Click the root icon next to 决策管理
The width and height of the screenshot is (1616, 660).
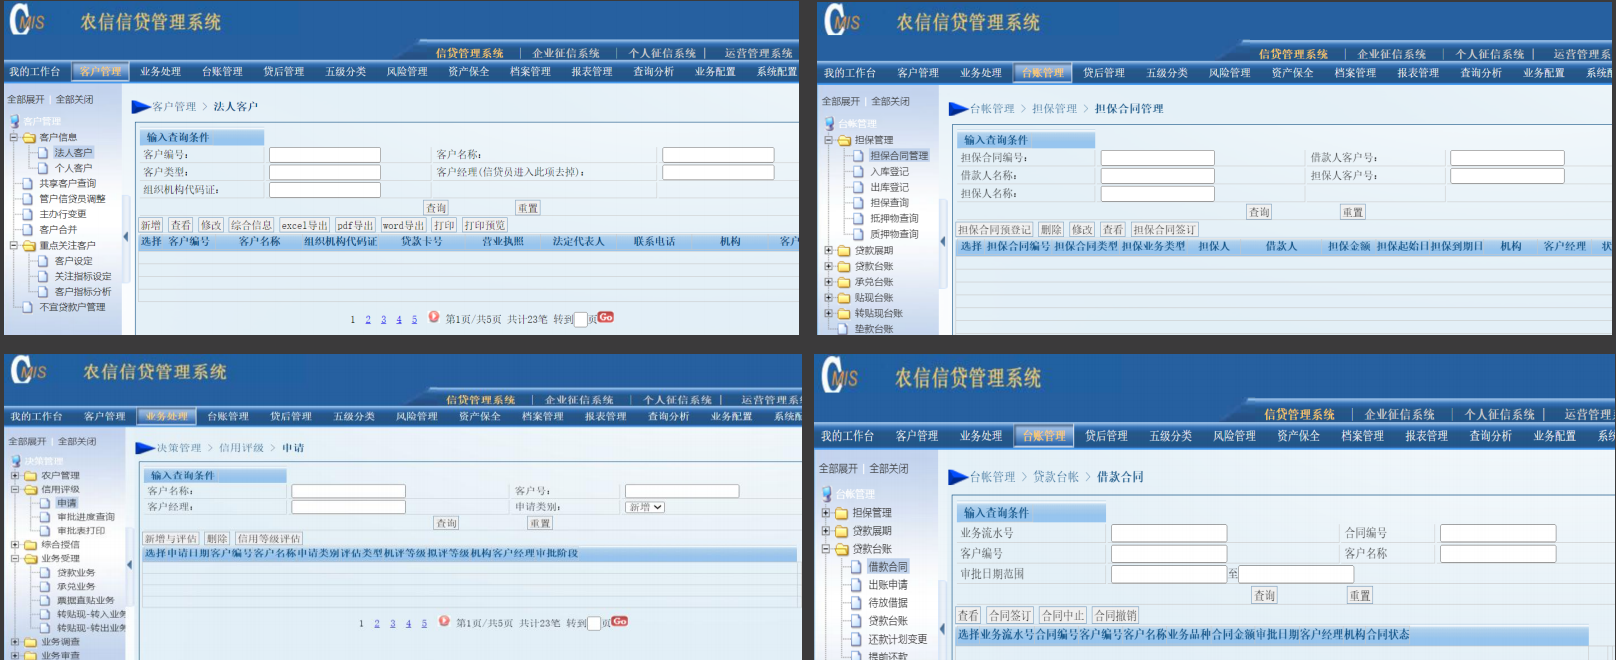(16, 461)
